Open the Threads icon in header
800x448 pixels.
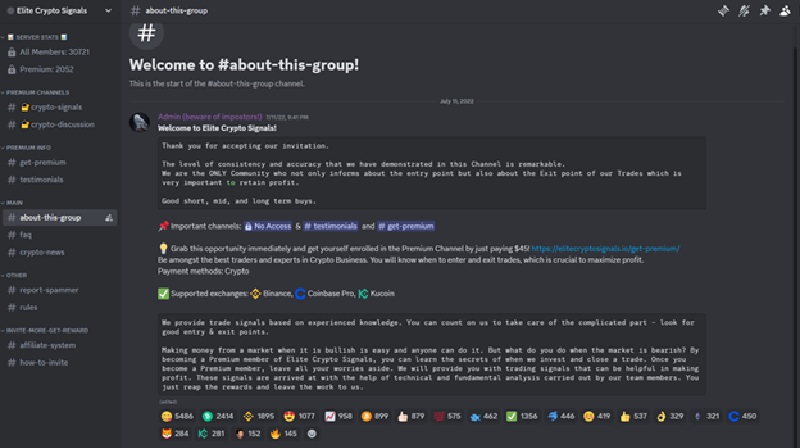[723, 11]
